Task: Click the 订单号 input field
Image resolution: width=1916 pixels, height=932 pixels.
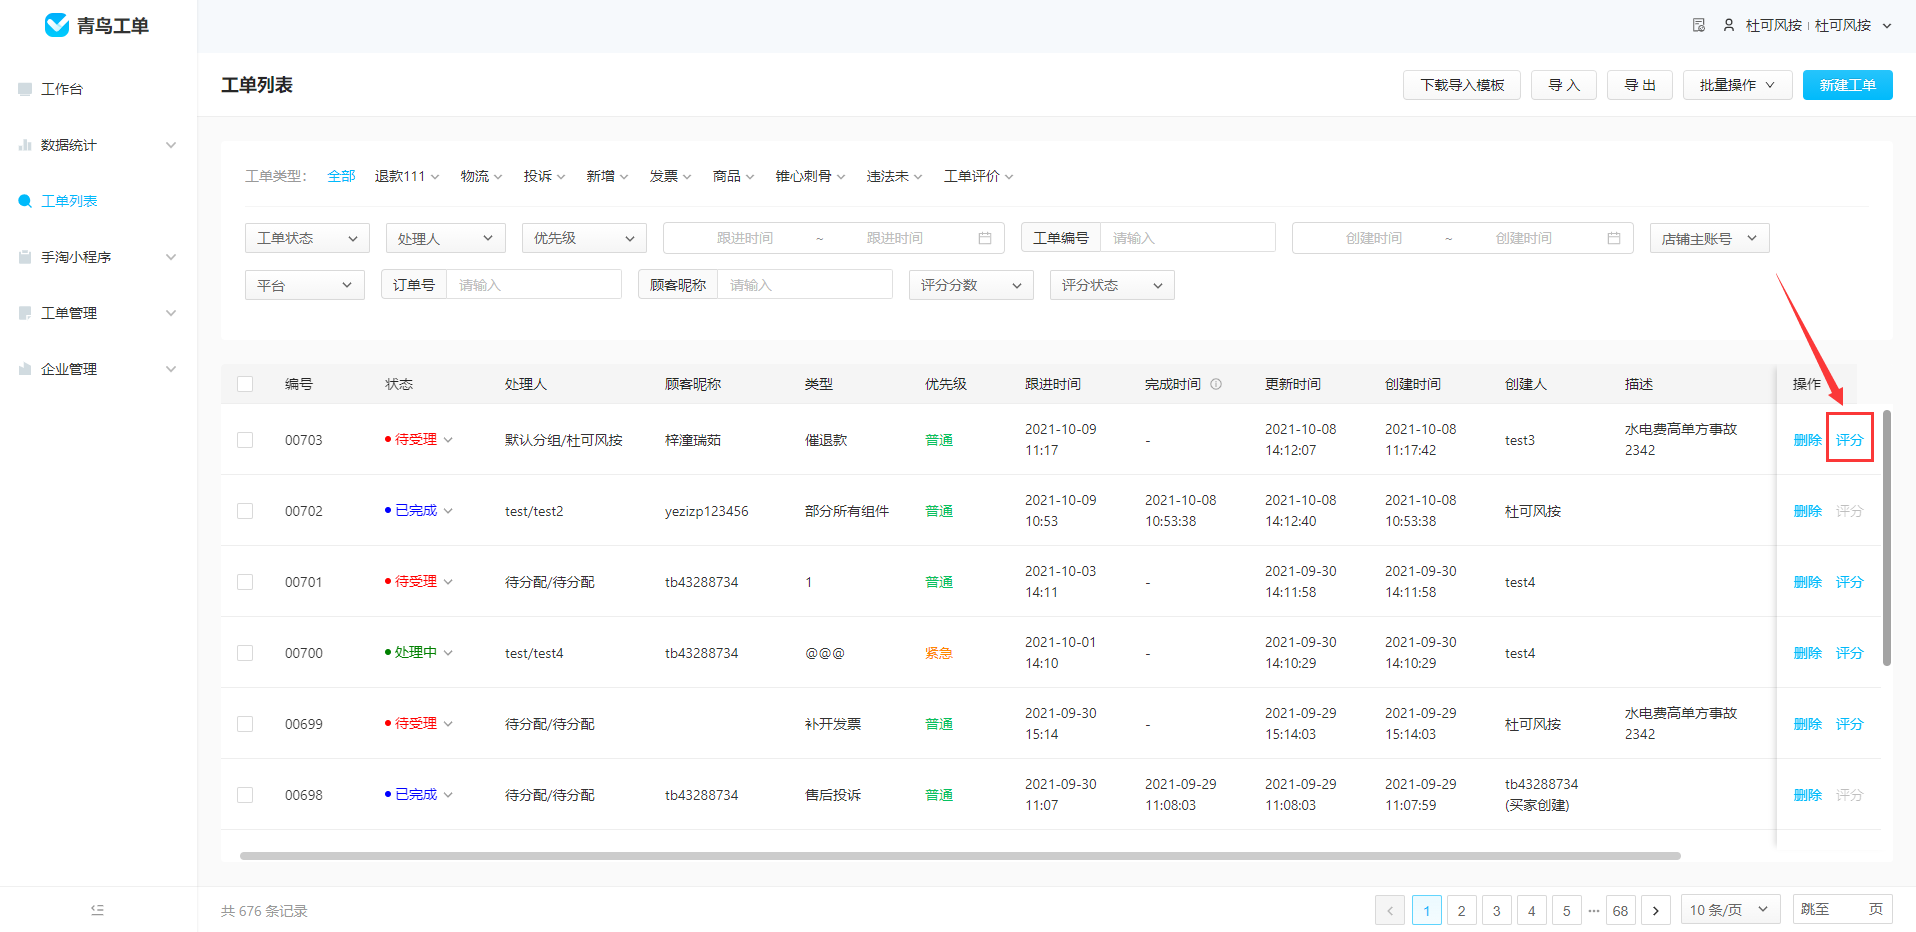Action: 533,285
